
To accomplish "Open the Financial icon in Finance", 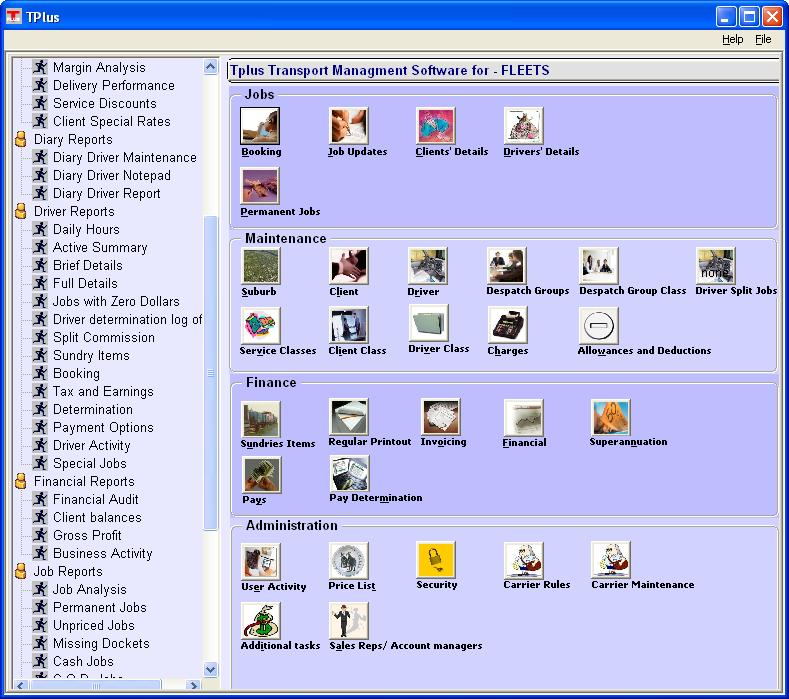I will coord(524,418).
